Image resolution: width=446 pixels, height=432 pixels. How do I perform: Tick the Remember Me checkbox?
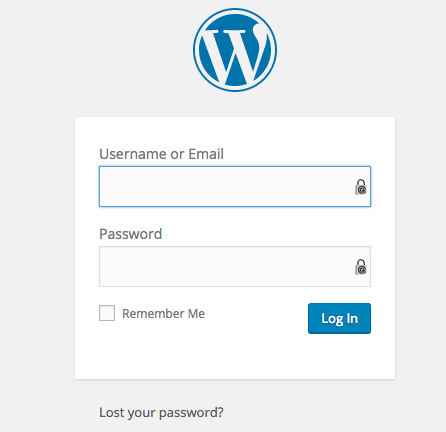click(x=107, y=313)
